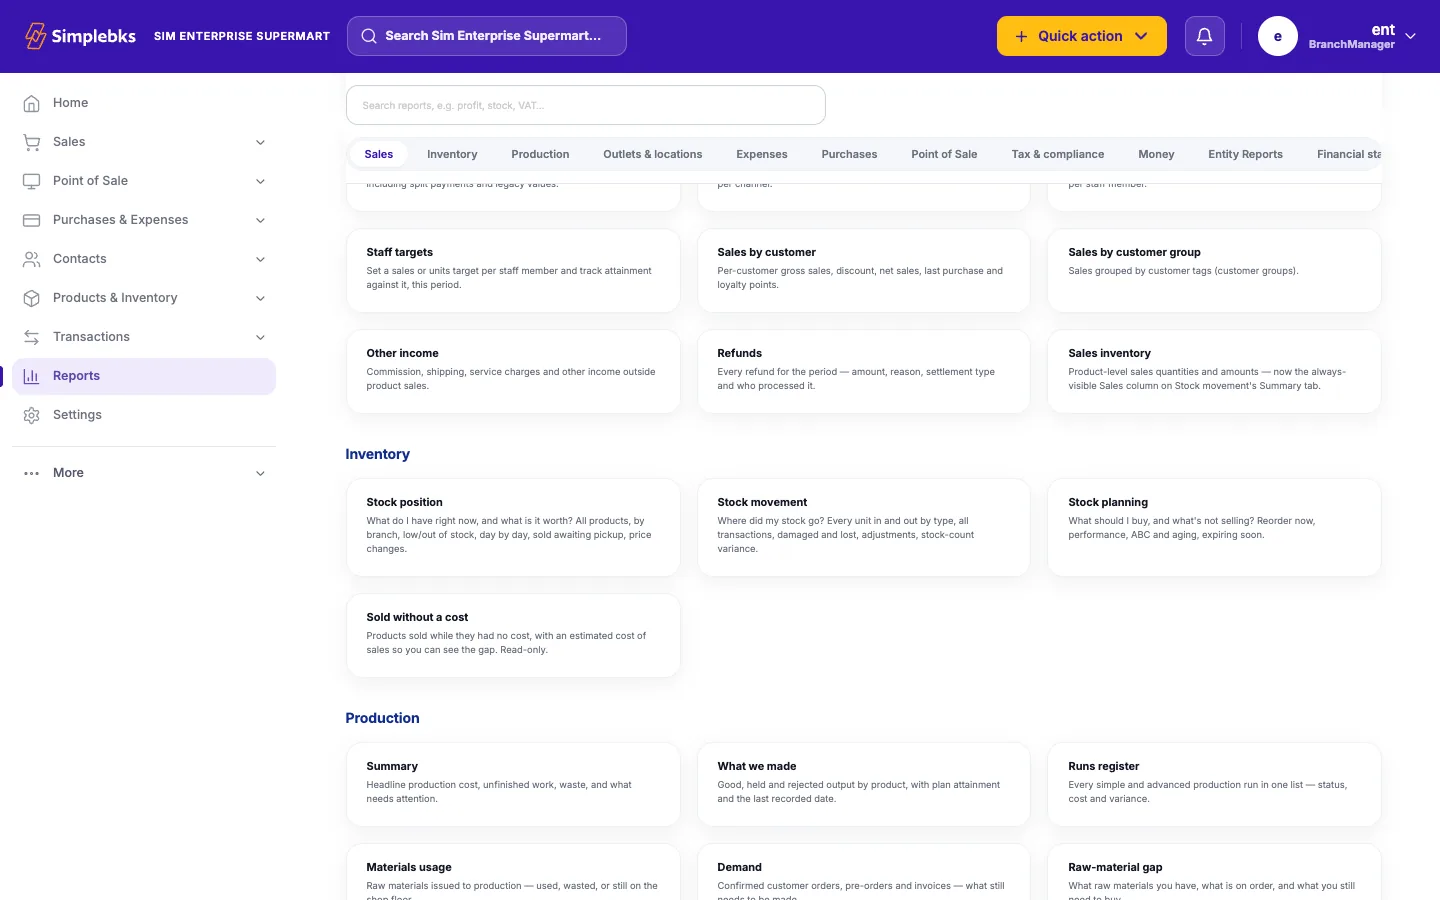The height and width of the screenshot is (900, 1440).
Task: Open the Stock position report
Action: pyautogui.click(x=513, y=527)
